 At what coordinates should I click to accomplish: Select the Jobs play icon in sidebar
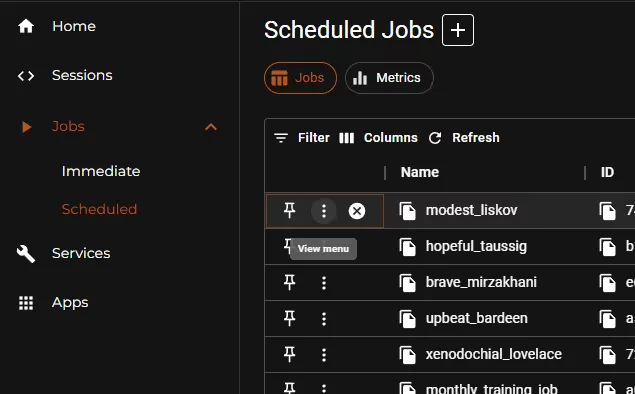point(27,127)
